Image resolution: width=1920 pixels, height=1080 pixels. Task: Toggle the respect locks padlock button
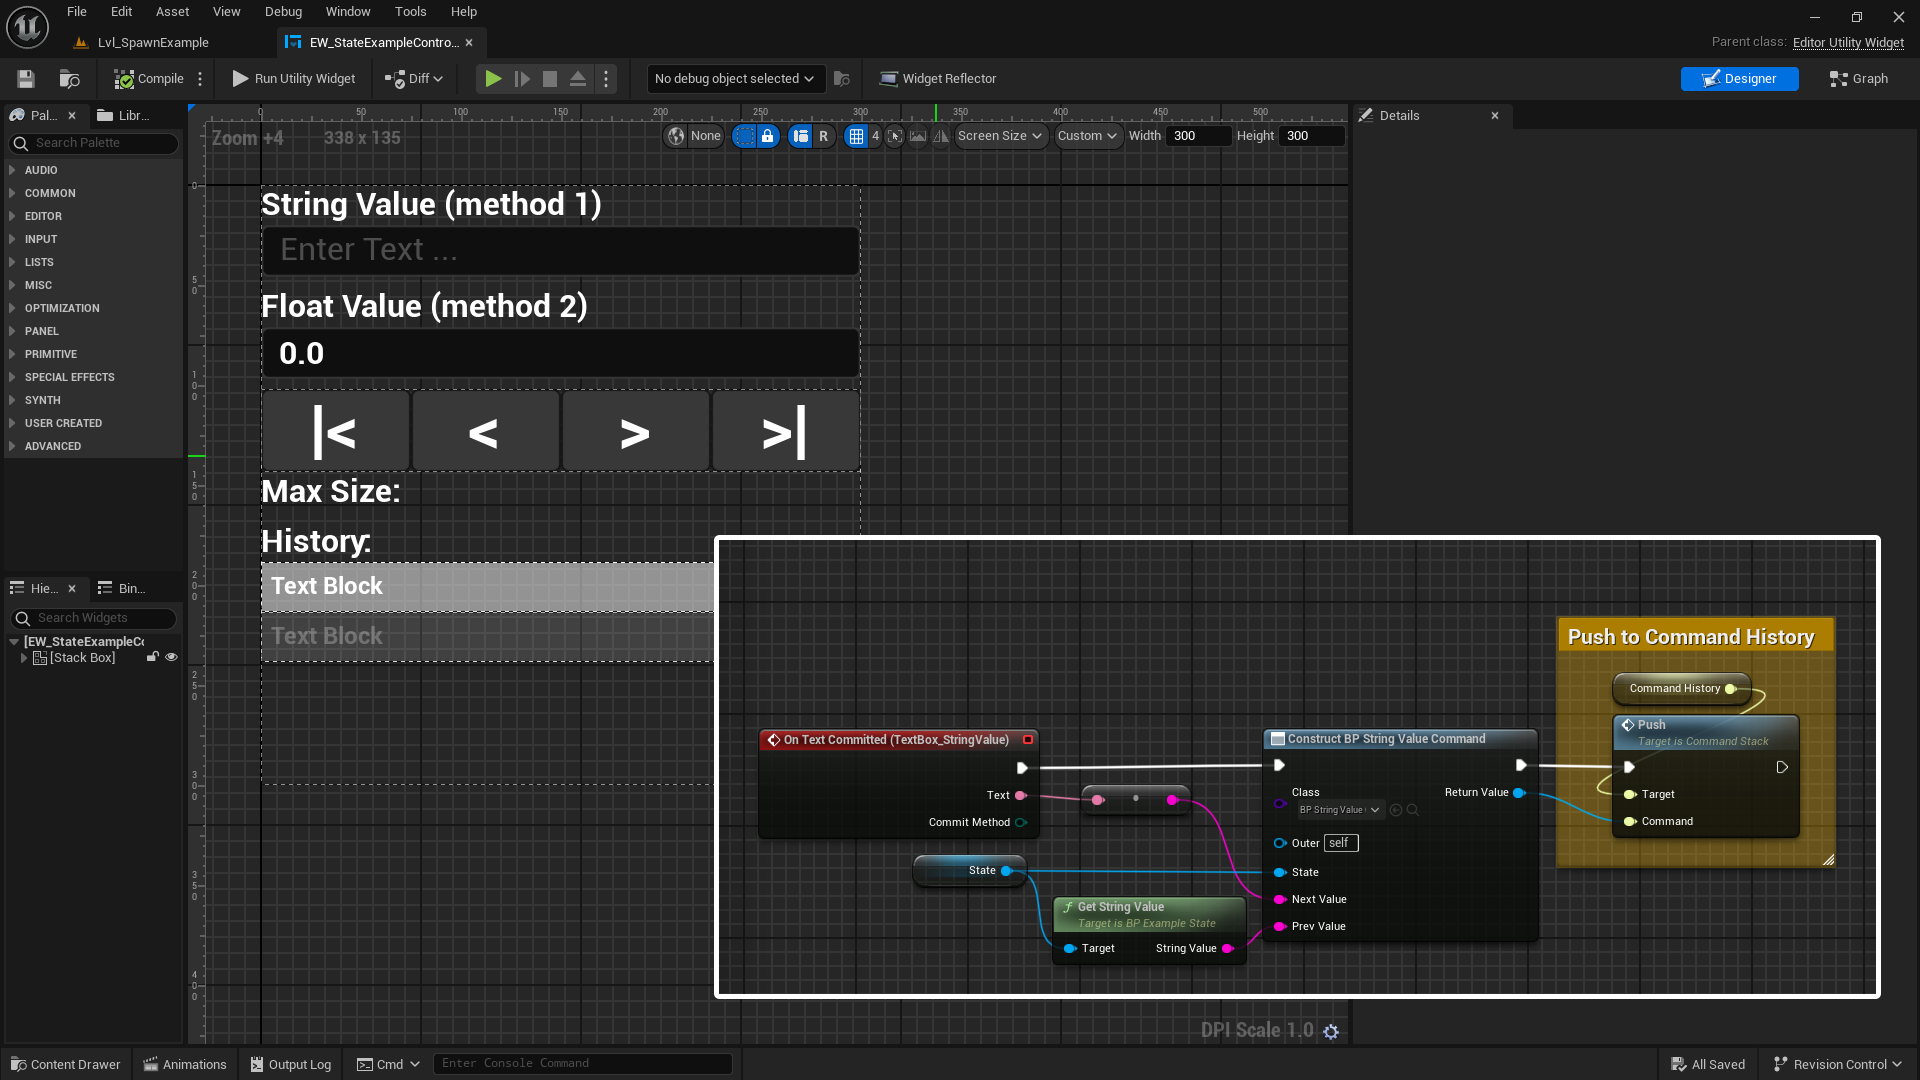pyautogui.click(x=767, y=136)
